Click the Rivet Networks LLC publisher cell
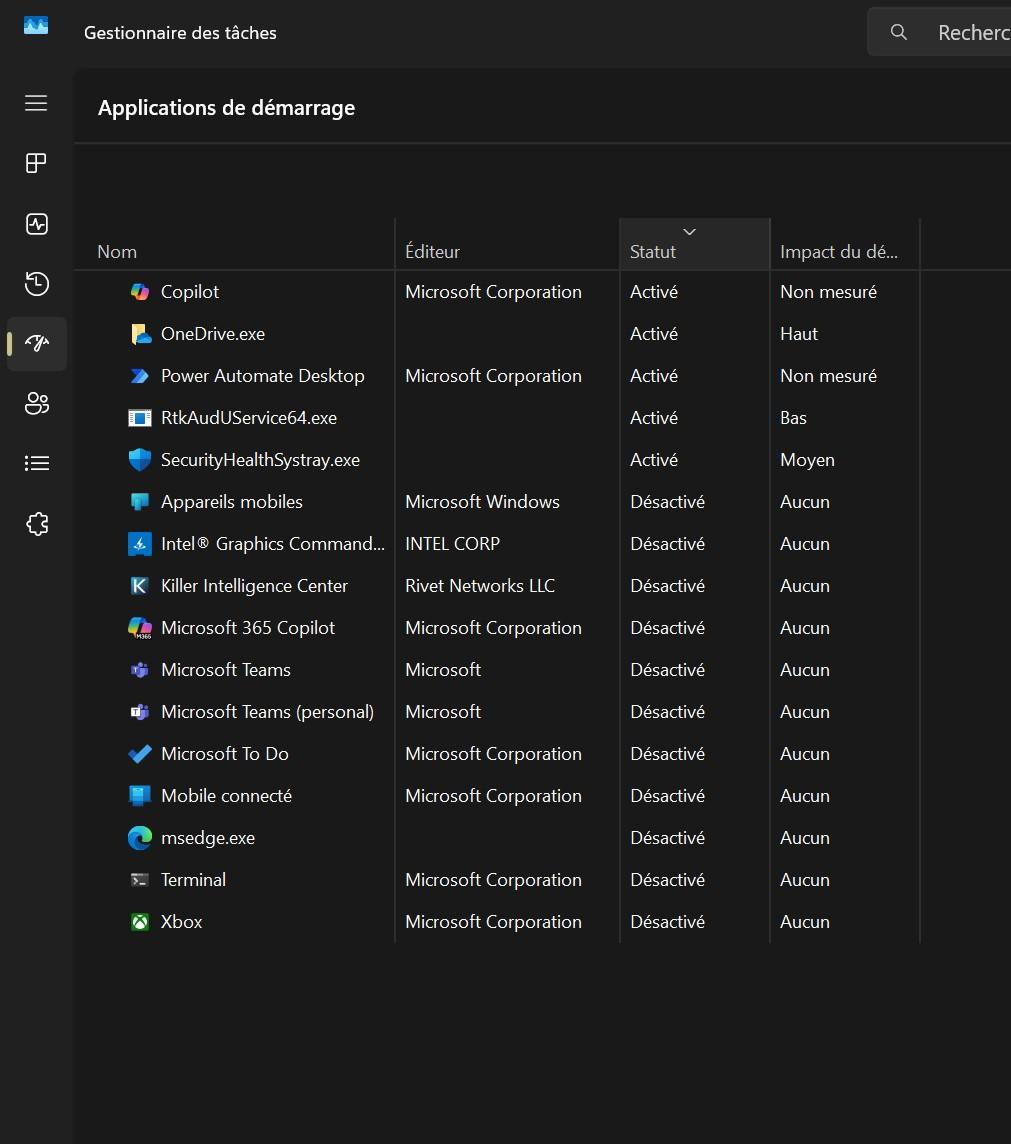The width and height of the screenshot is (1011, 1144). [x=480, y=586]
